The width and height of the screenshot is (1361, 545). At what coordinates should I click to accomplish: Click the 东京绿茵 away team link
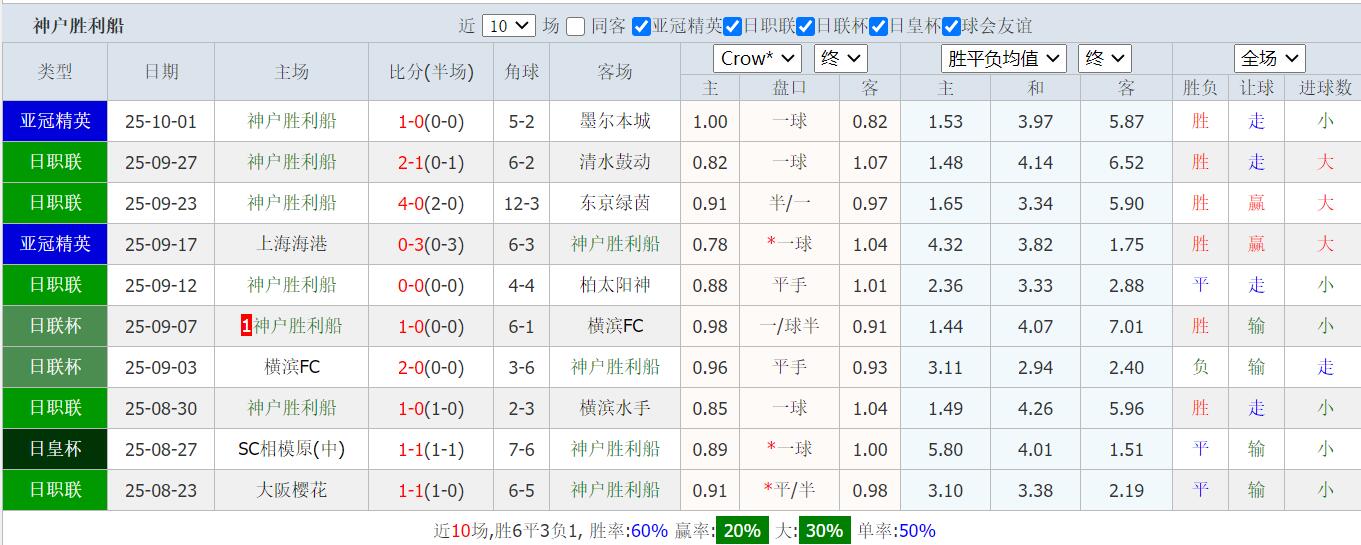click(x=615, y=203)
